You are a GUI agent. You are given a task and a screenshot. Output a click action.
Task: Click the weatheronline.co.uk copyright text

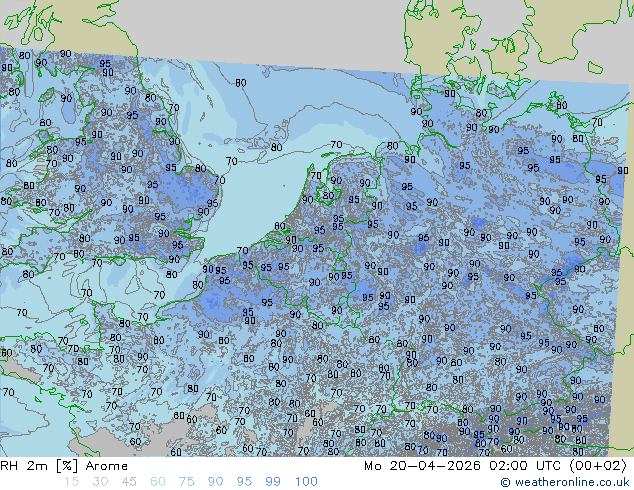point(565,482)
